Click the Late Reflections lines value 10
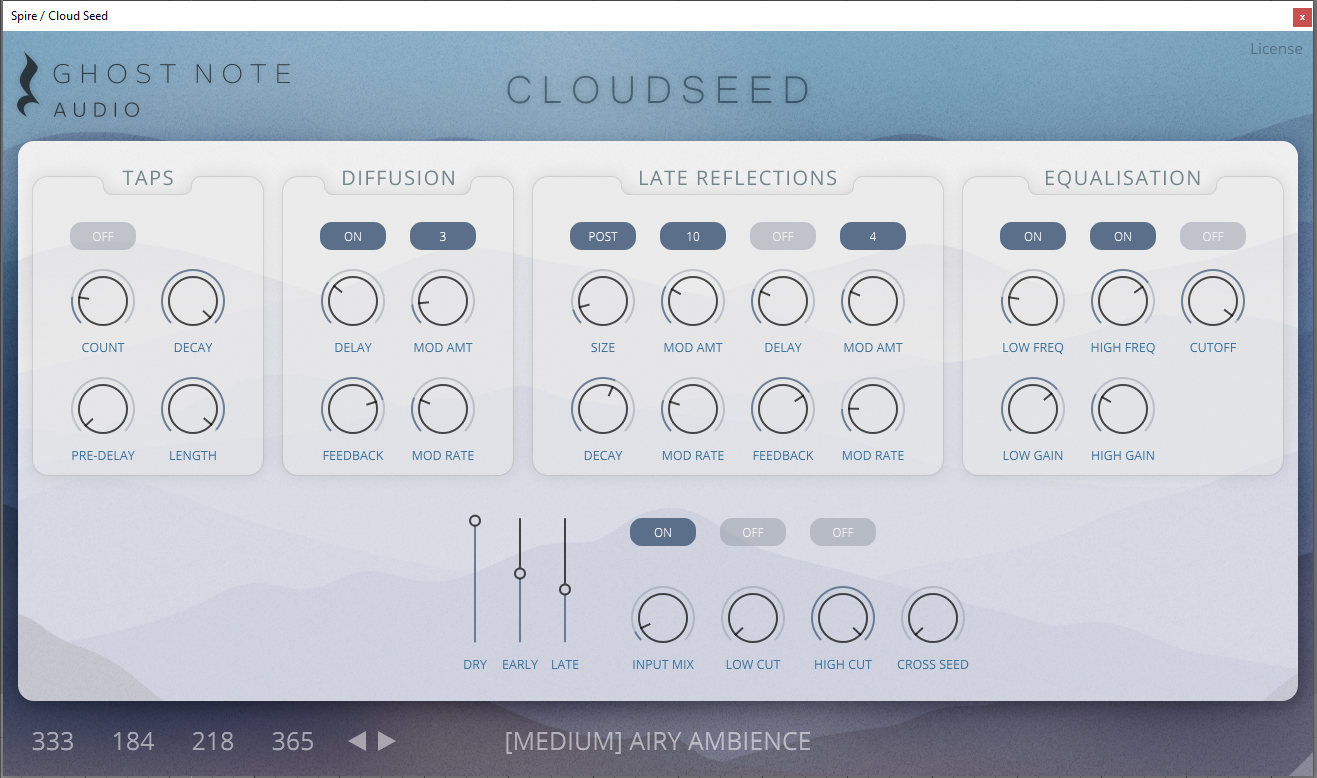Screen dimensions: 1317x778 [x=693, y=236]
